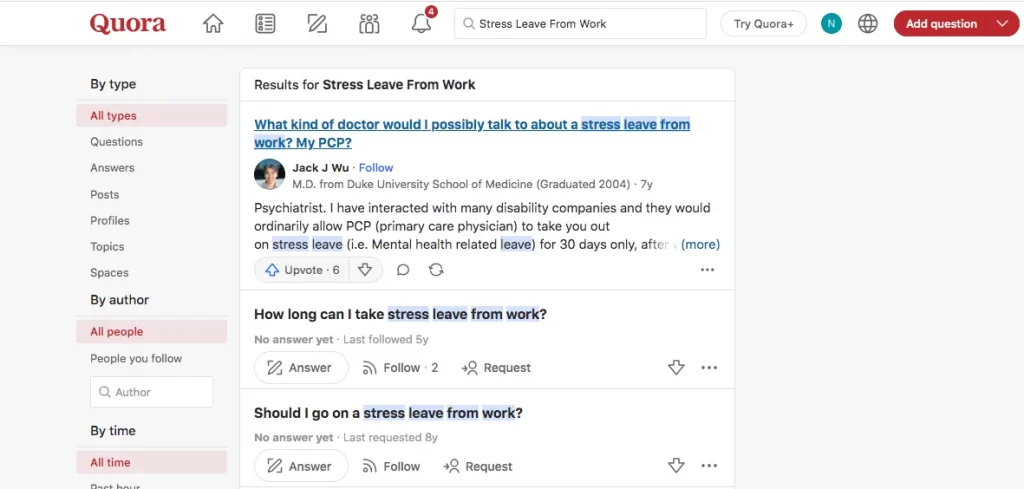The height and width of the screenshot is (489, 1024).
Task: Open 'Should I go on a stress leave' question
Action: (389, 413)
